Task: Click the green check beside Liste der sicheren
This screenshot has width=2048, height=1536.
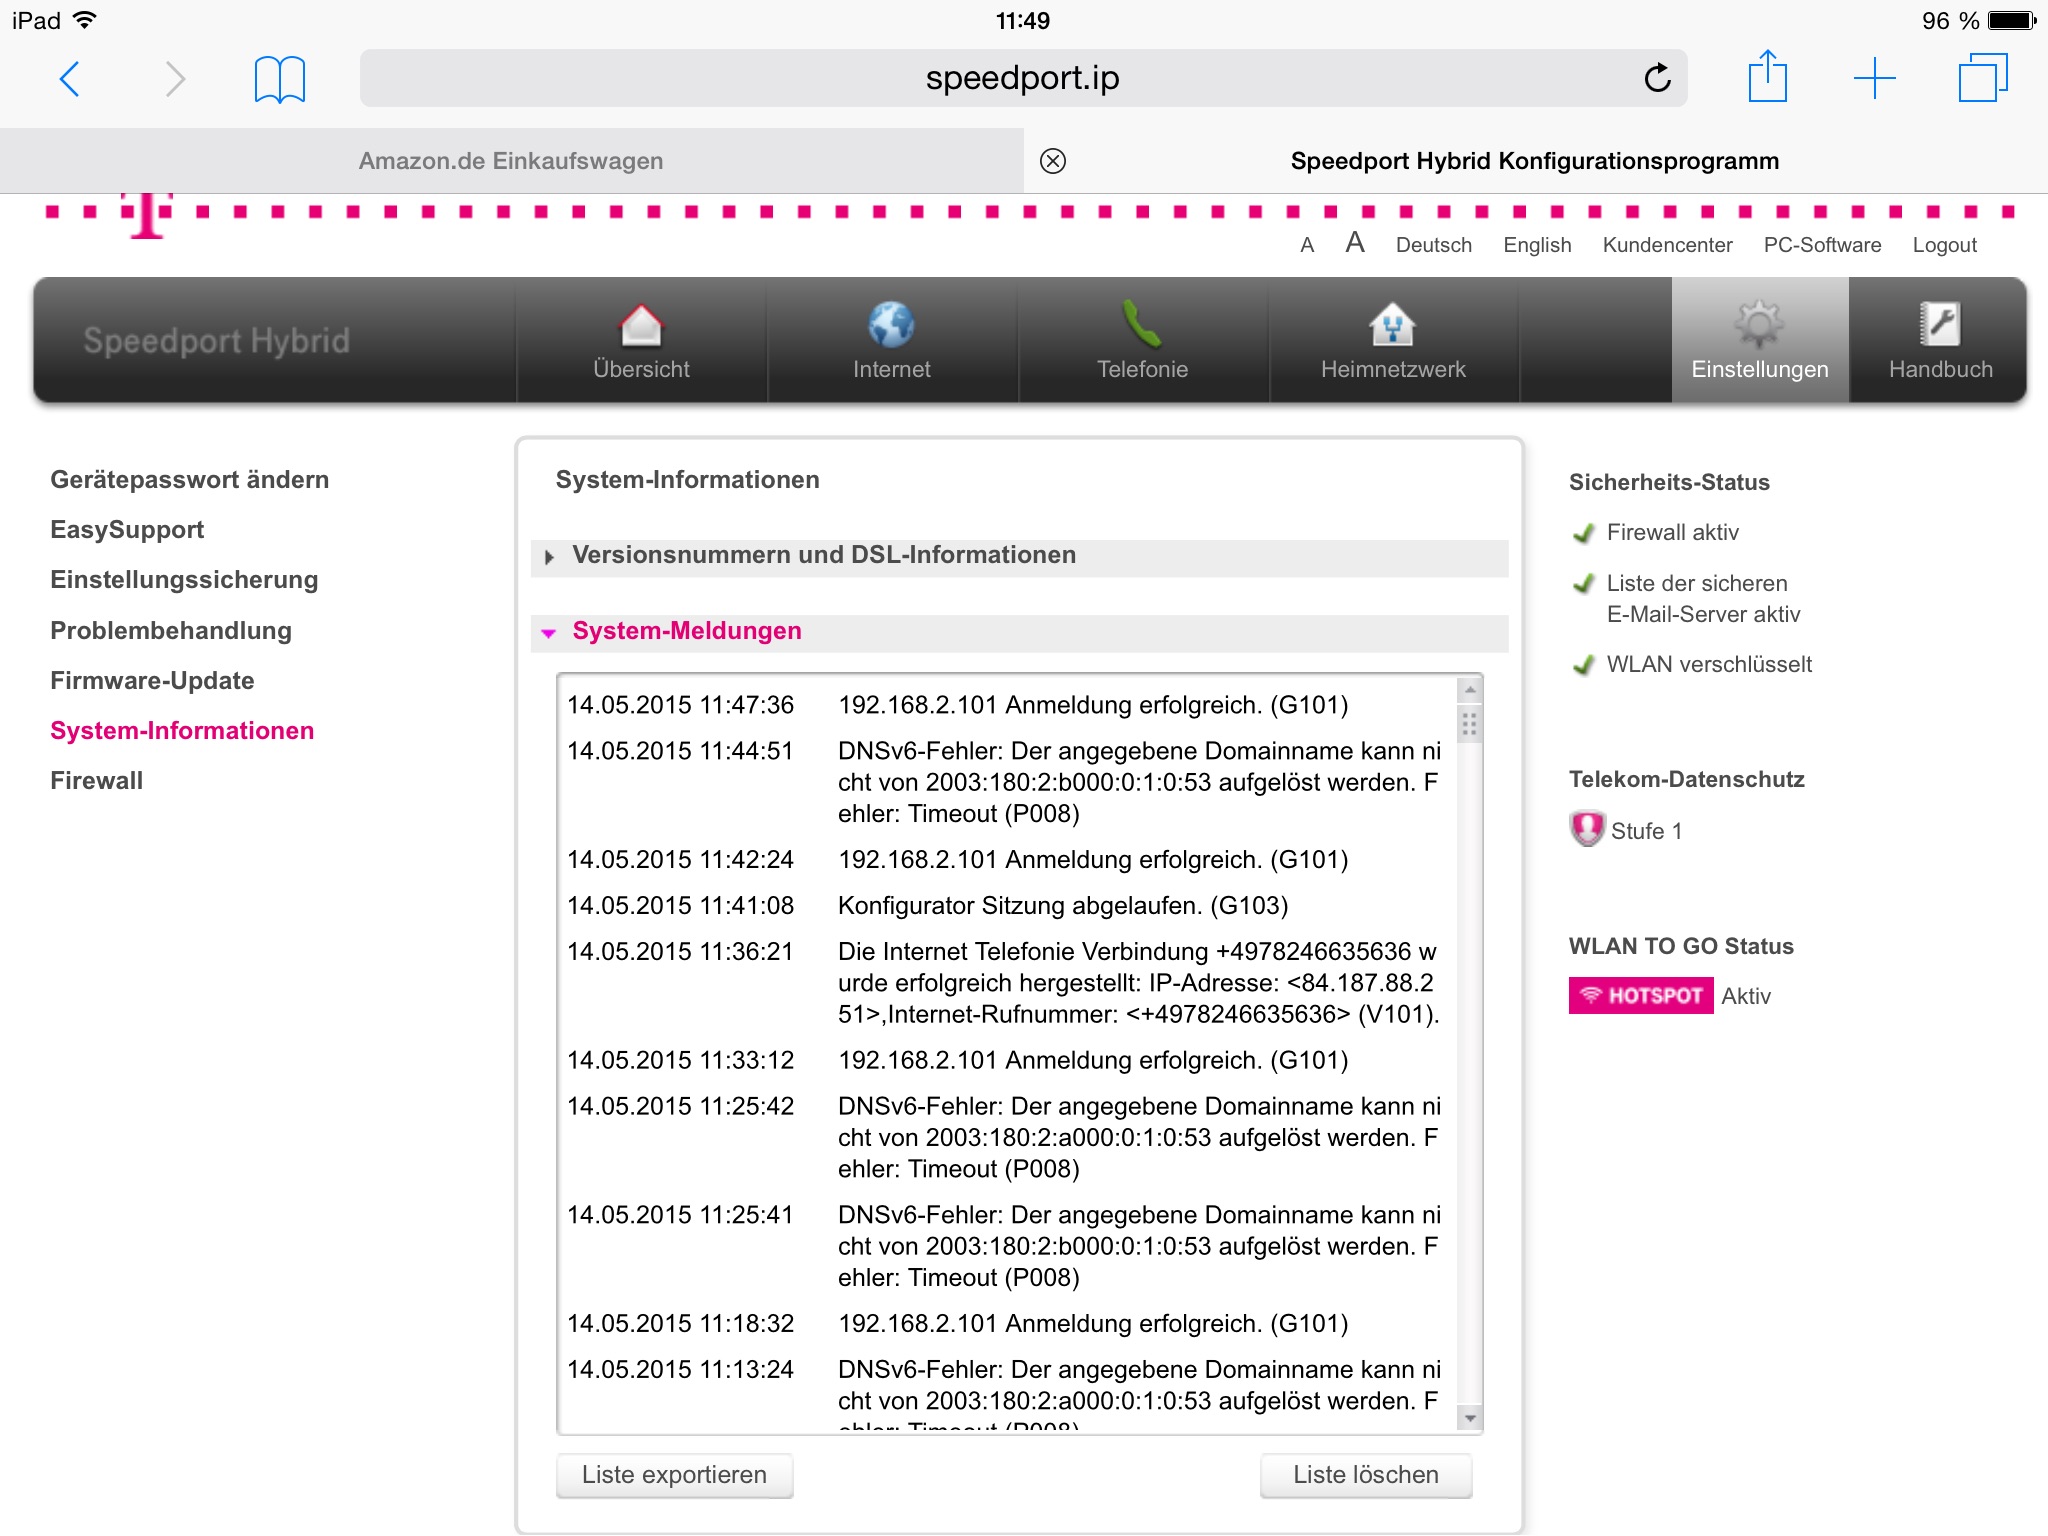Action: pos(1584,584)
